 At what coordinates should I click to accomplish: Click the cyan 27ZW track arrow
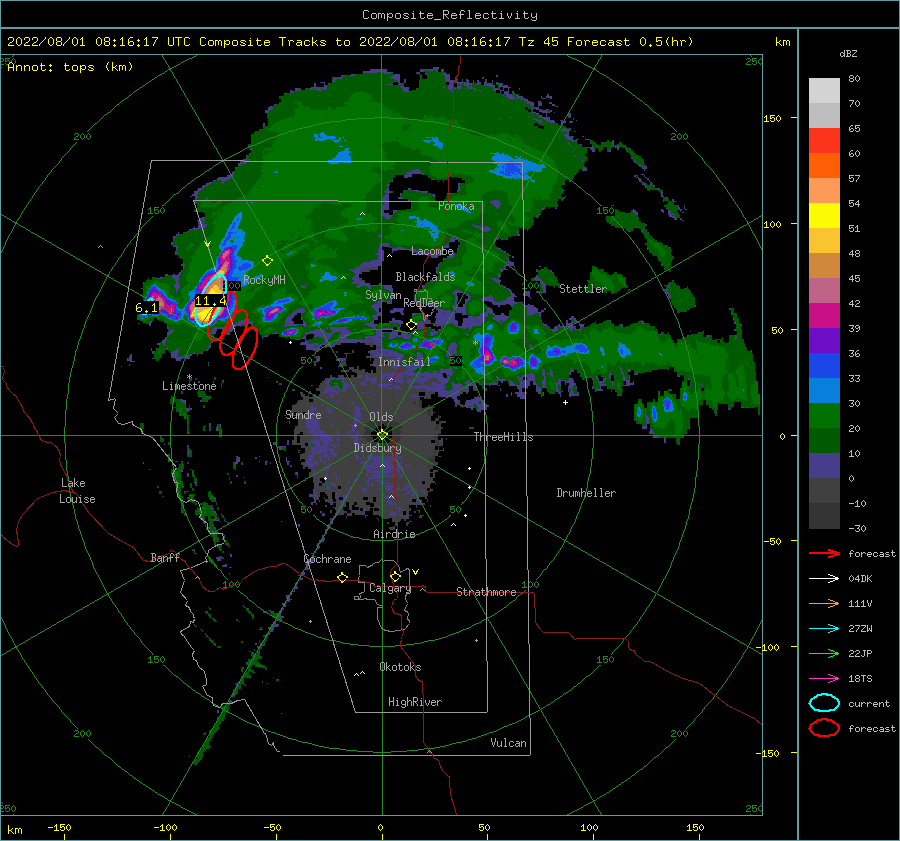click(x=824, y=629)
